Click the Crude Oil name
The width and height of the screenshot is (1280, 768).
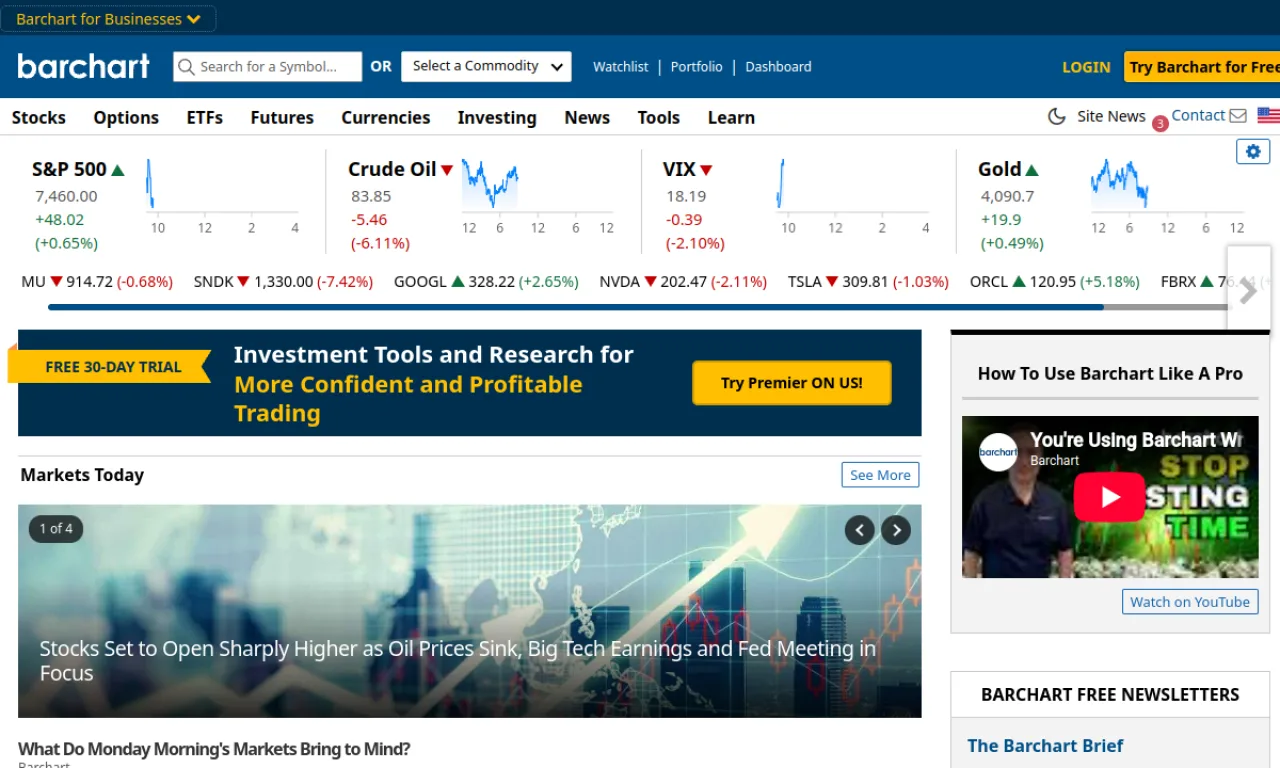392,169
